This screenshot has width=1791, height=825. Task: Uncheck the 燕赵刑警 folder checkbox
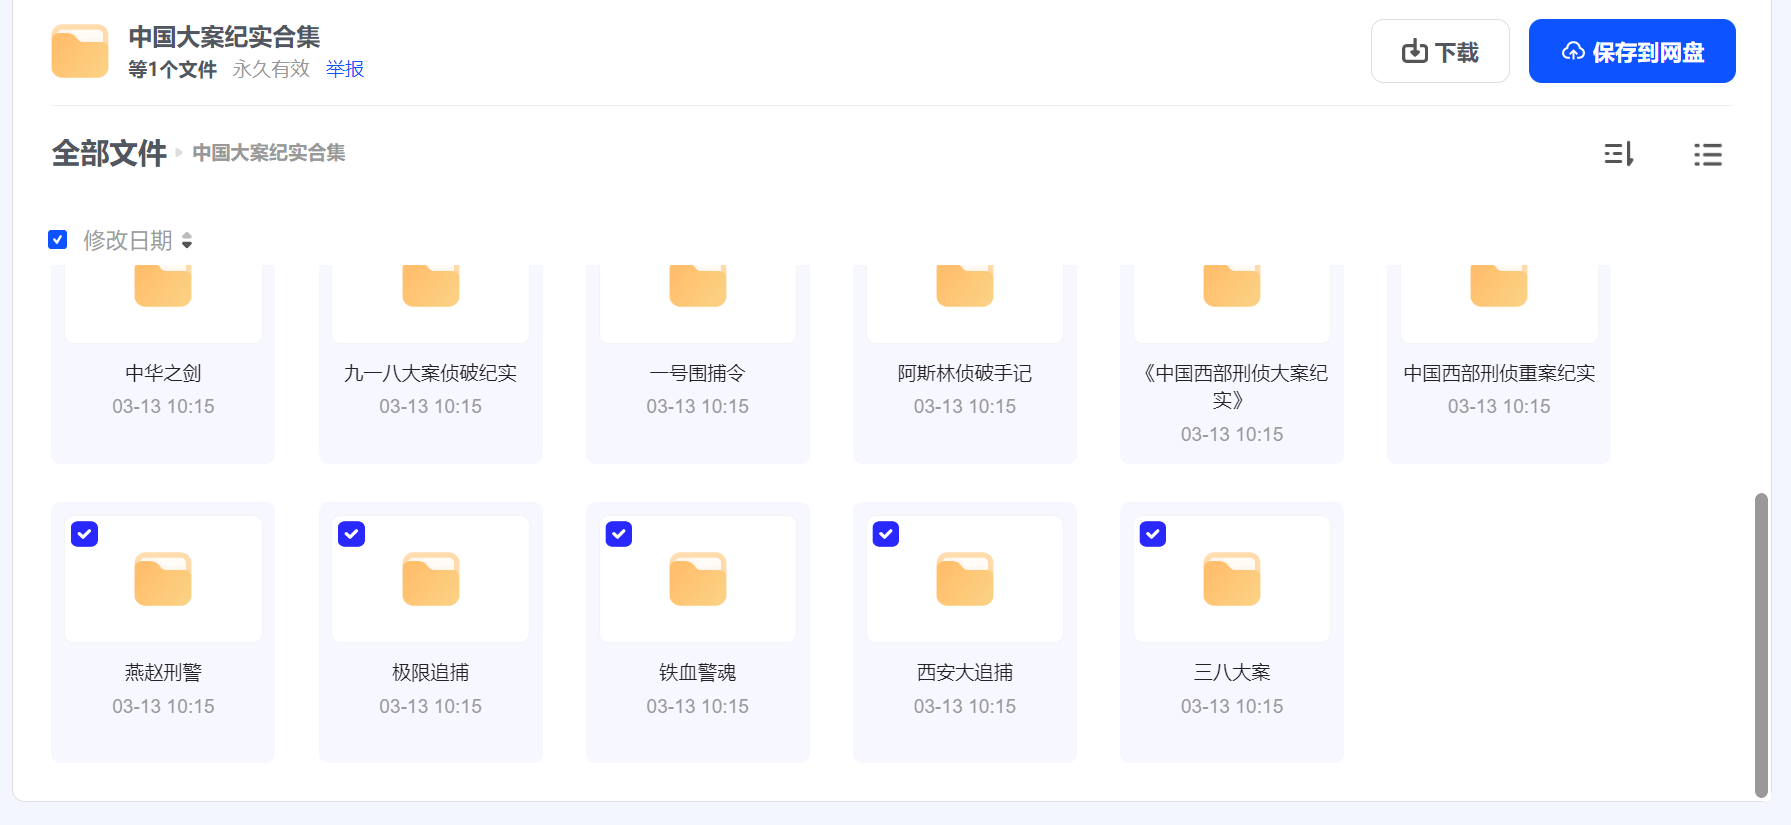coord(85,534)
